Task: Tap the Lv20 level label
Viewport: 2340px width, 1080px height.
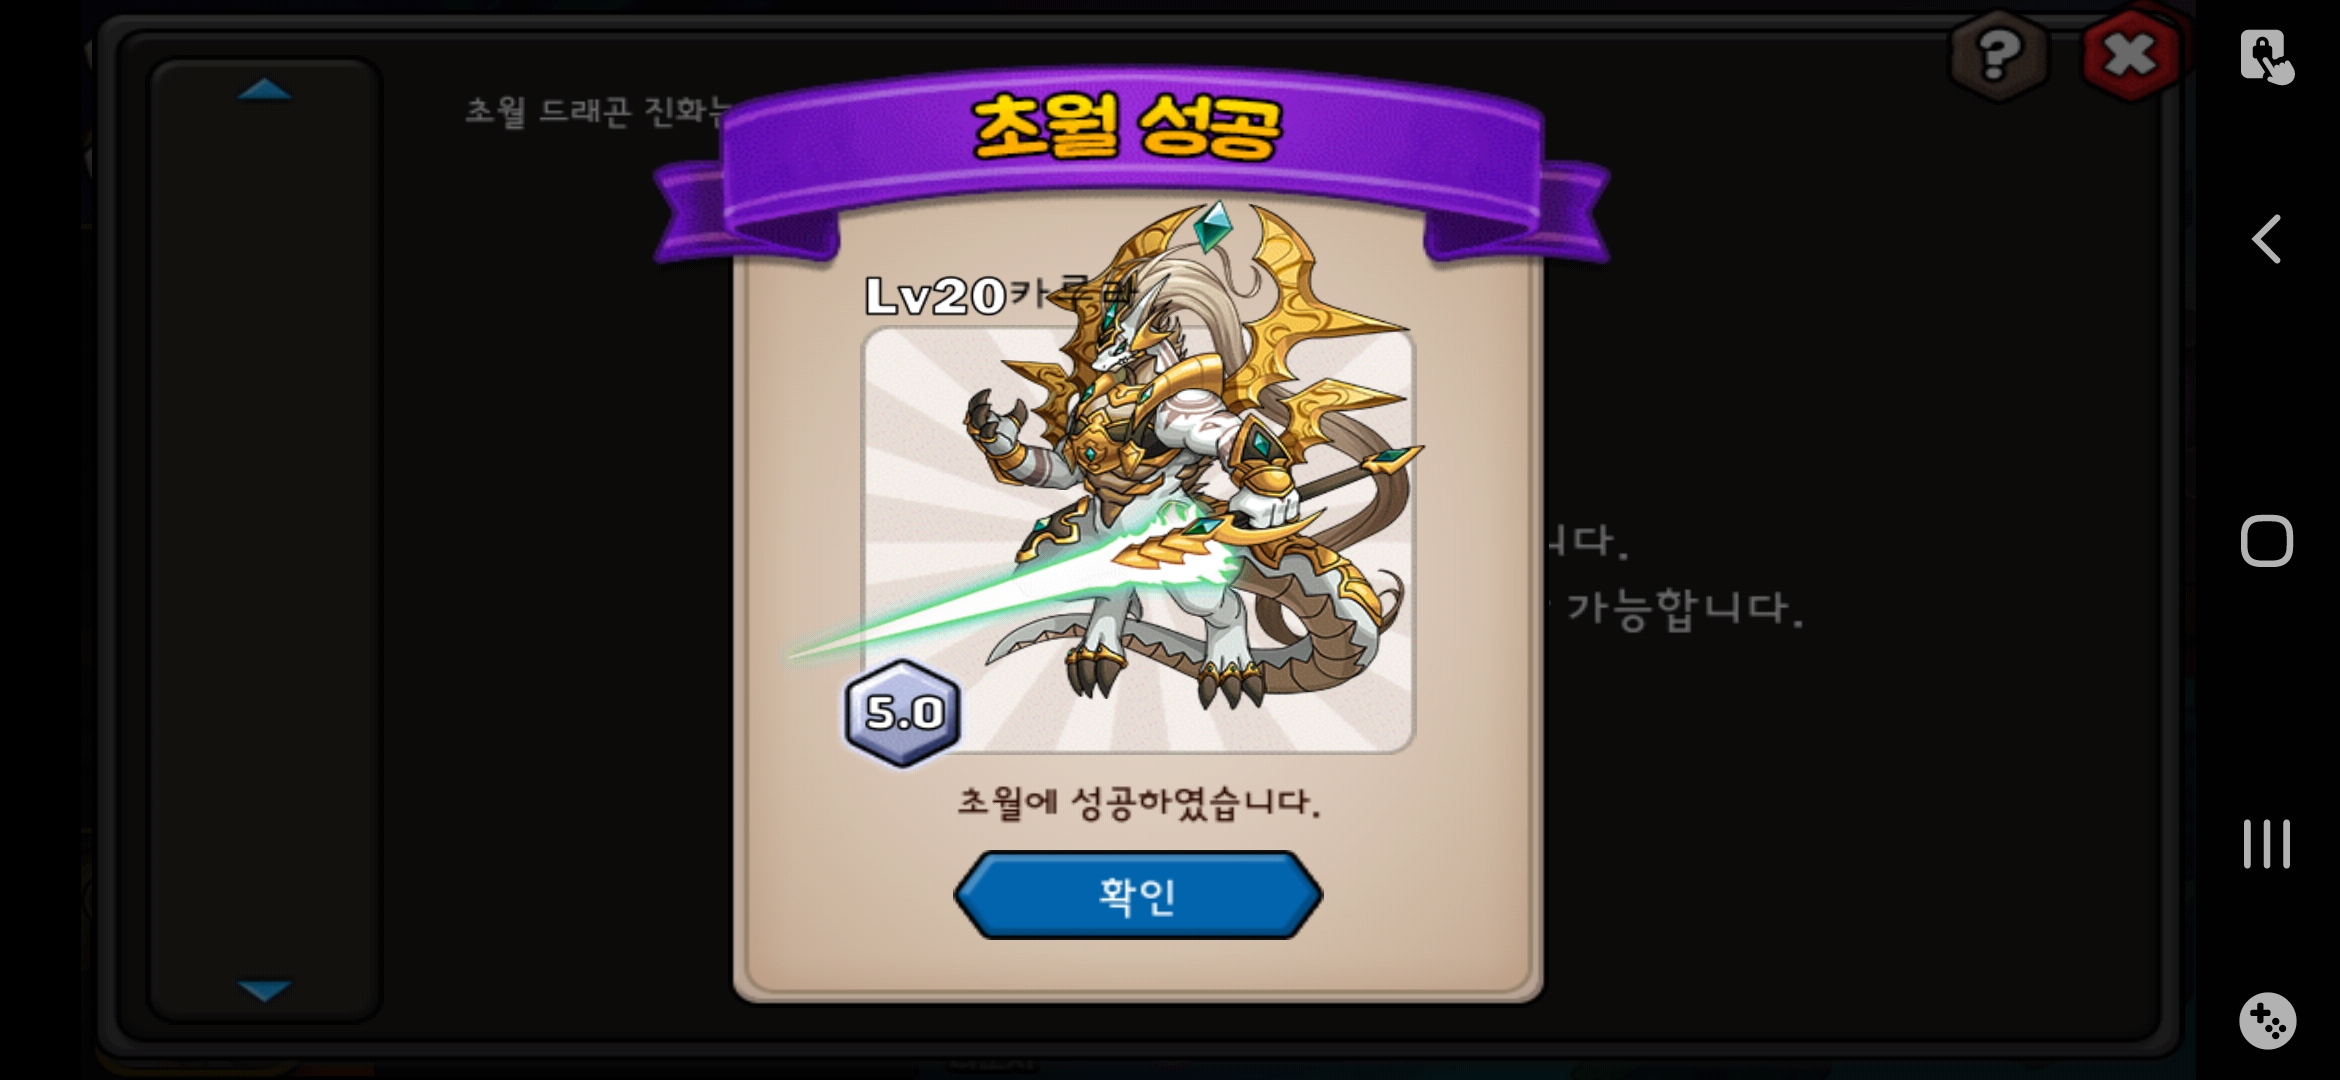Action: pyautogui.click(x=935, y=296)
